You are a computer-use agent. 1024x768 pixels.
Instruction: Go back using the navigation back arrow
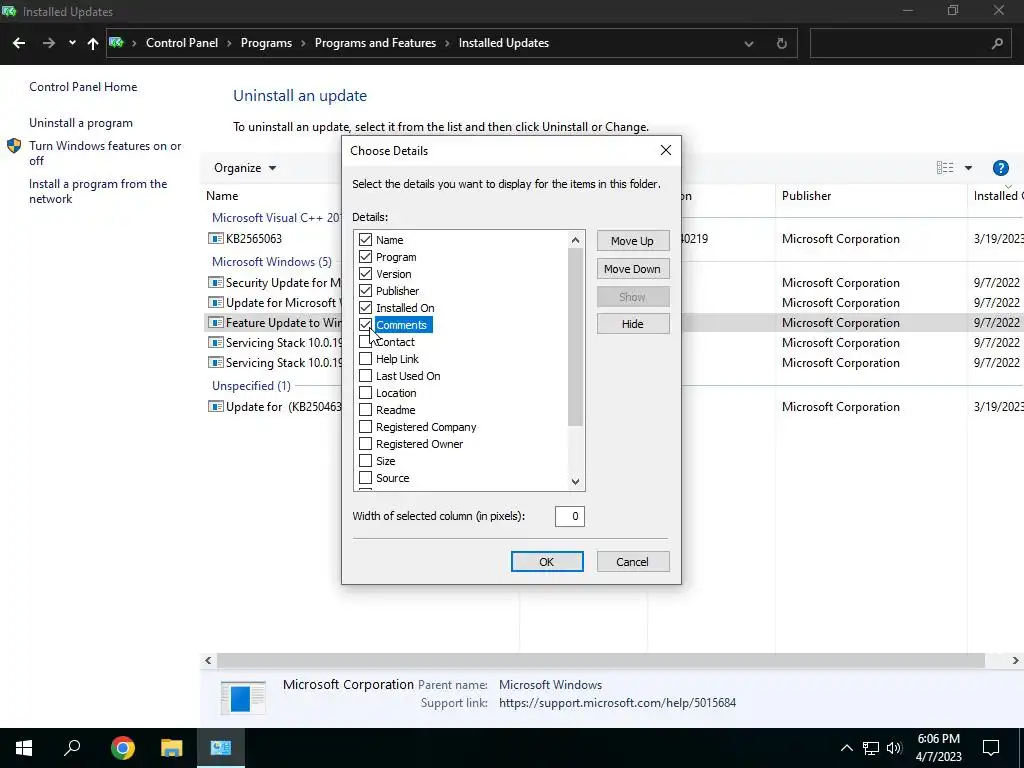pyautogui.click(x=19, y=43)
